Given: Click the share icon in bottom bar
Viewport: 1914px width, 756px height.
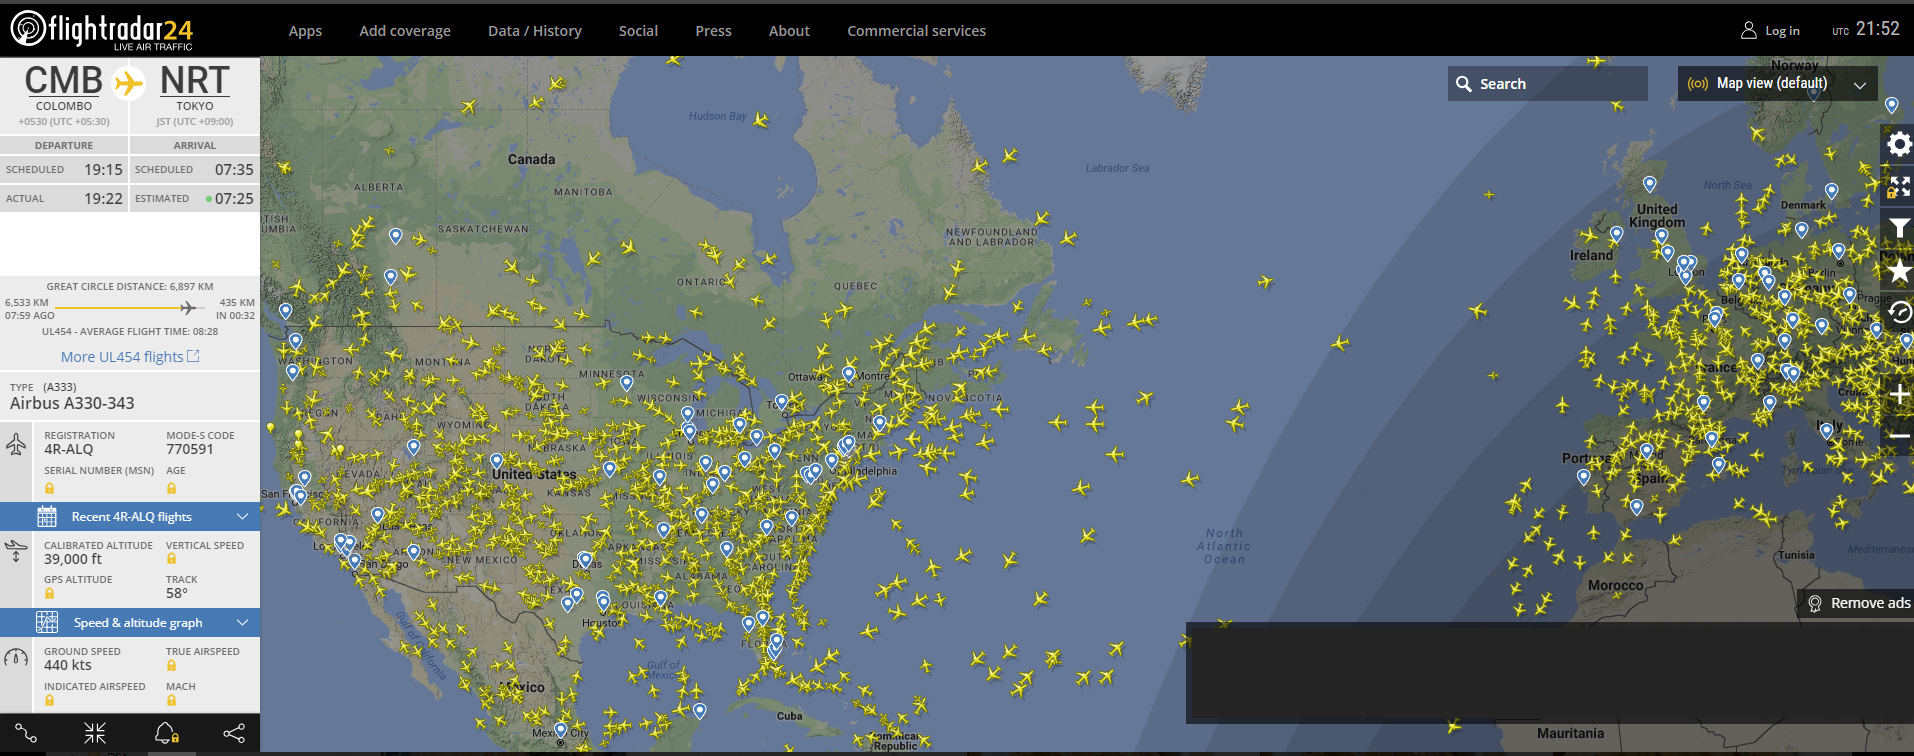Looking at the screenshot, I should pos(234,734).
